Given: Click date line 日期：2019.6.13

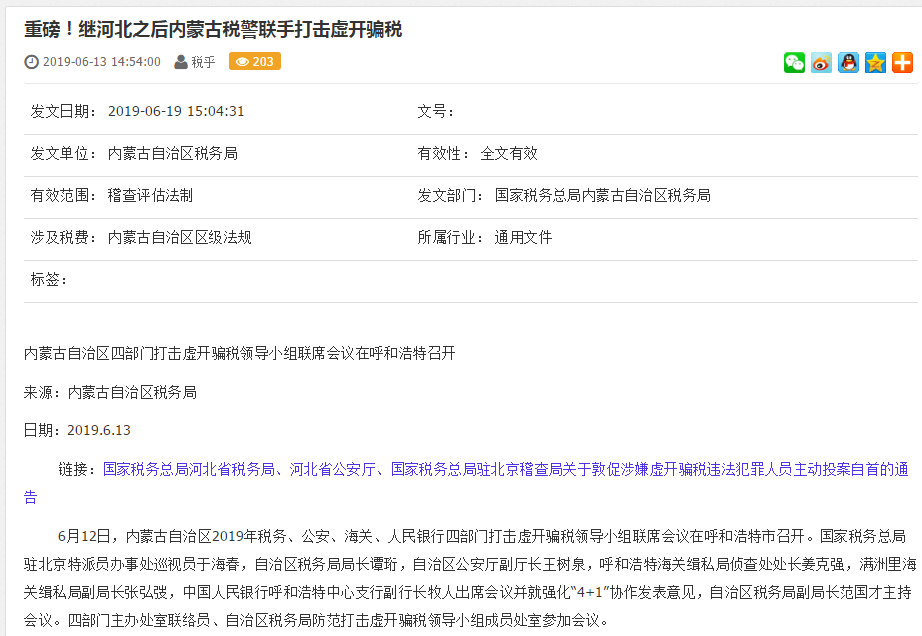Looking at the screenshot, I should (77, 430).
